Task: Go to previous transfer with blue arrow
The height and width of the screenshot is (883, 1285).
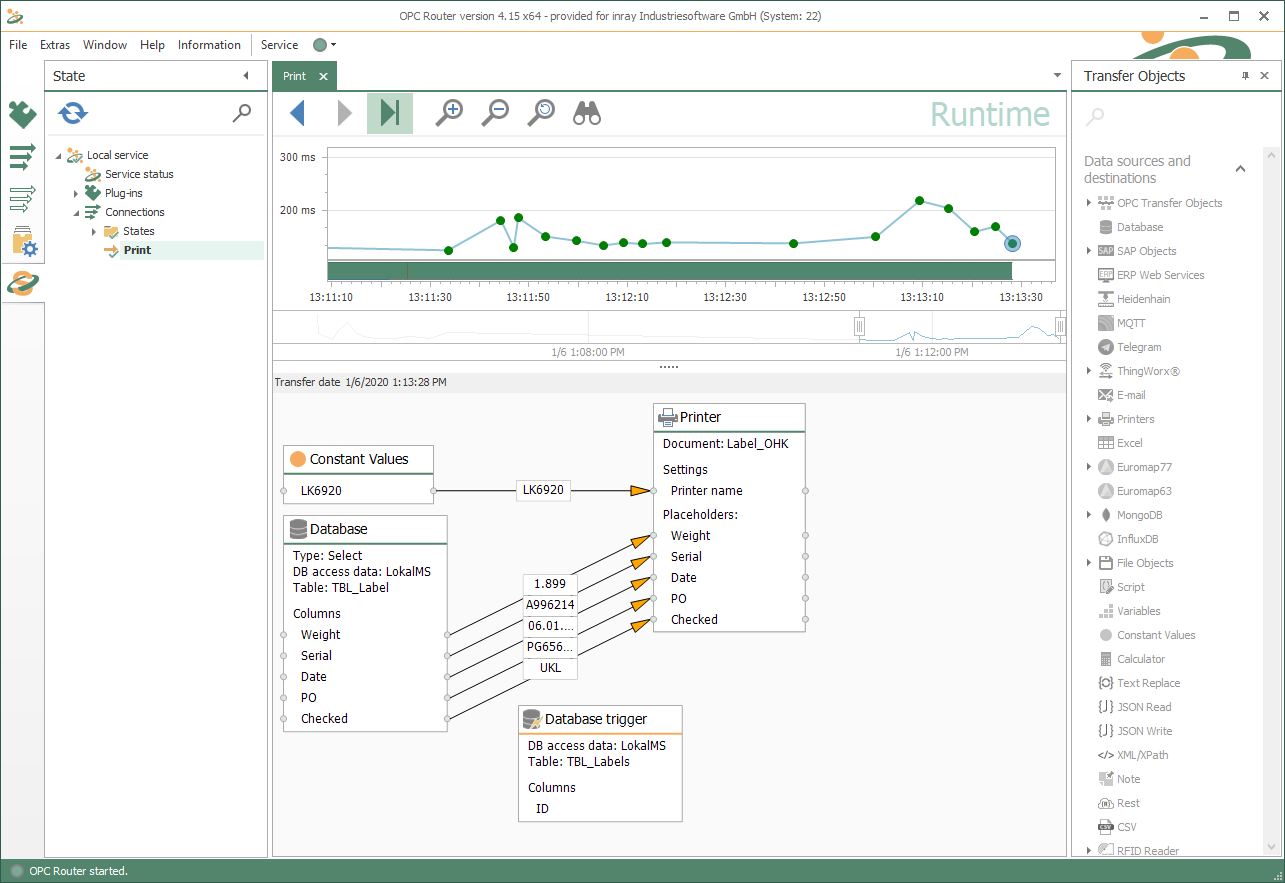Action: (297, 113)
